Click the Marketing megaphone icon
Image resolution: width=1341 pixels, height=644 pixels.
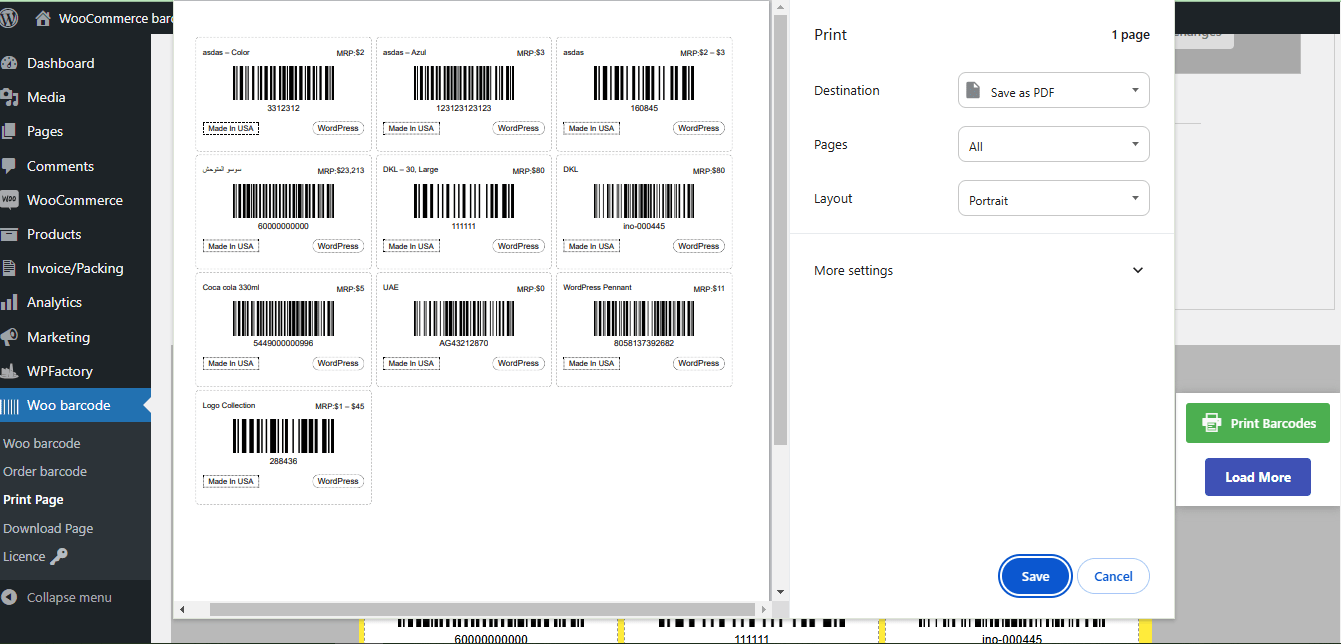10,337
